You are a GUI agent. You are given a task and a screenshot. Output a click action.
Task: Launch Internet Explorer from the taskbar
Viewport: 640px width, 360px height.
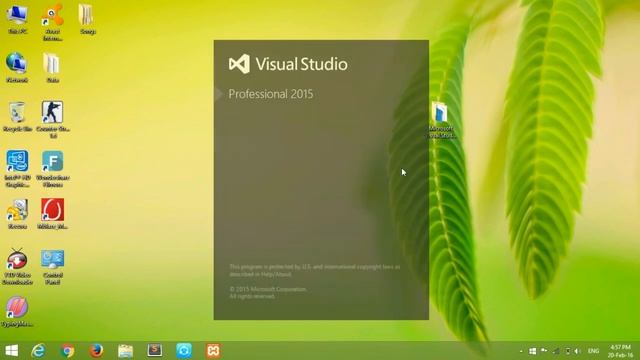coord(38,351)
